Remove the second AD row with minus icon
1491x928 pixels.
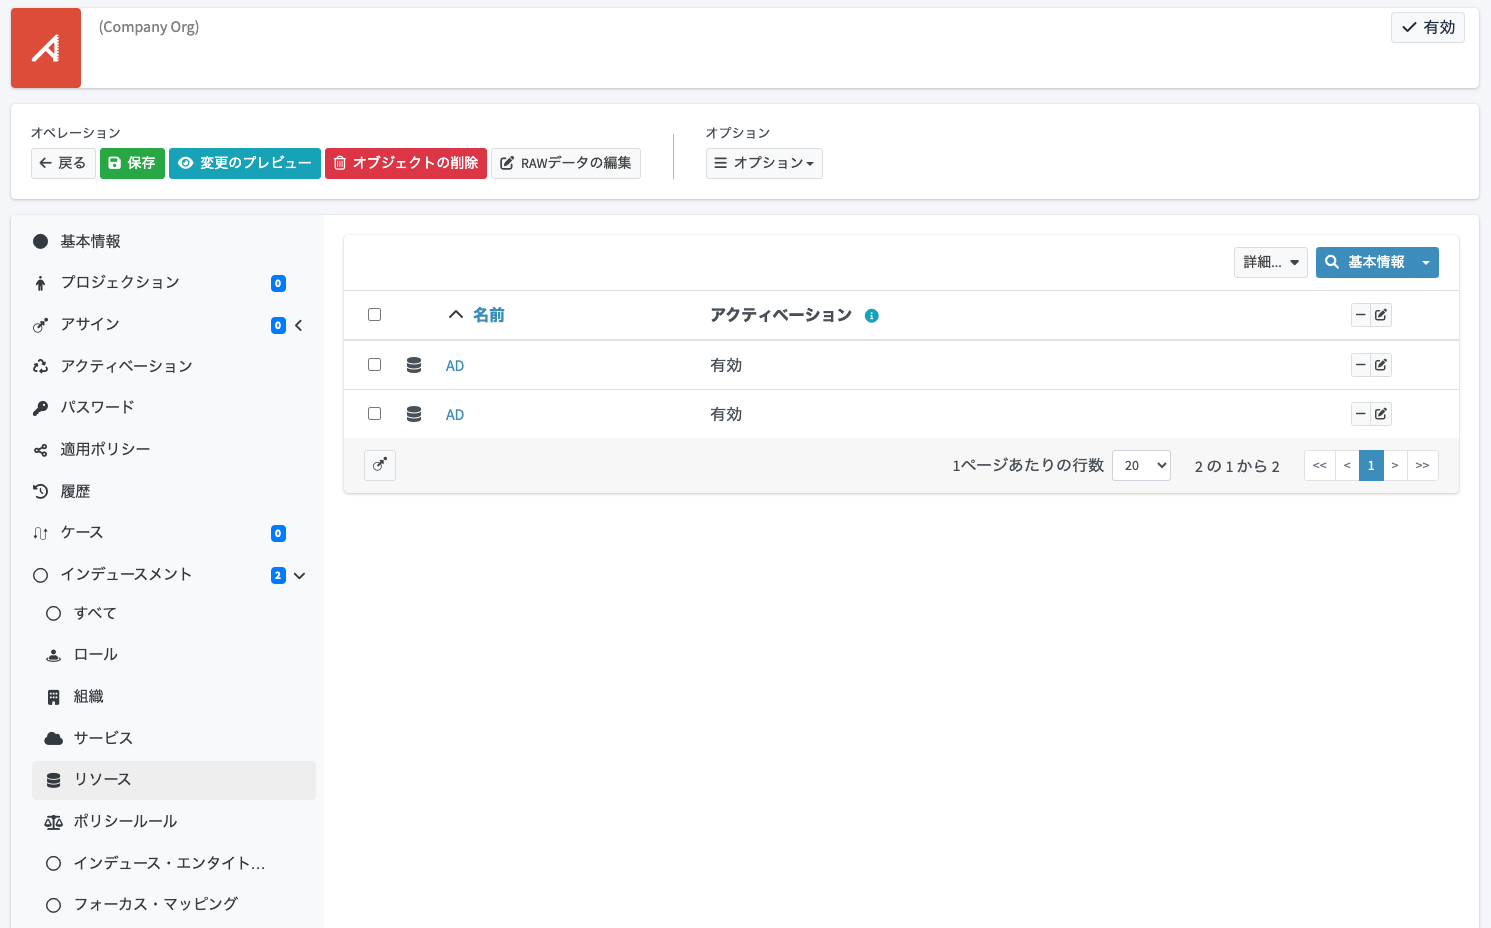tap(1361, 414)
